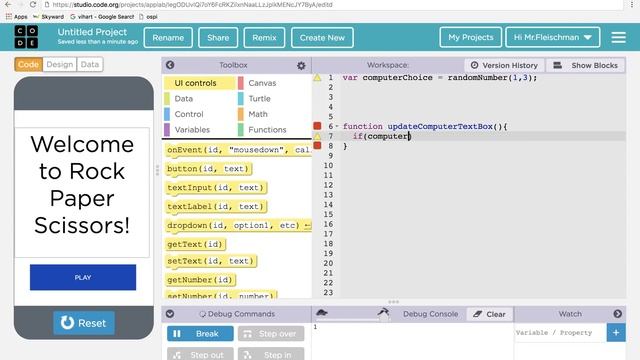
Task: Open the ospi bookmark
Action: (148, 17)
